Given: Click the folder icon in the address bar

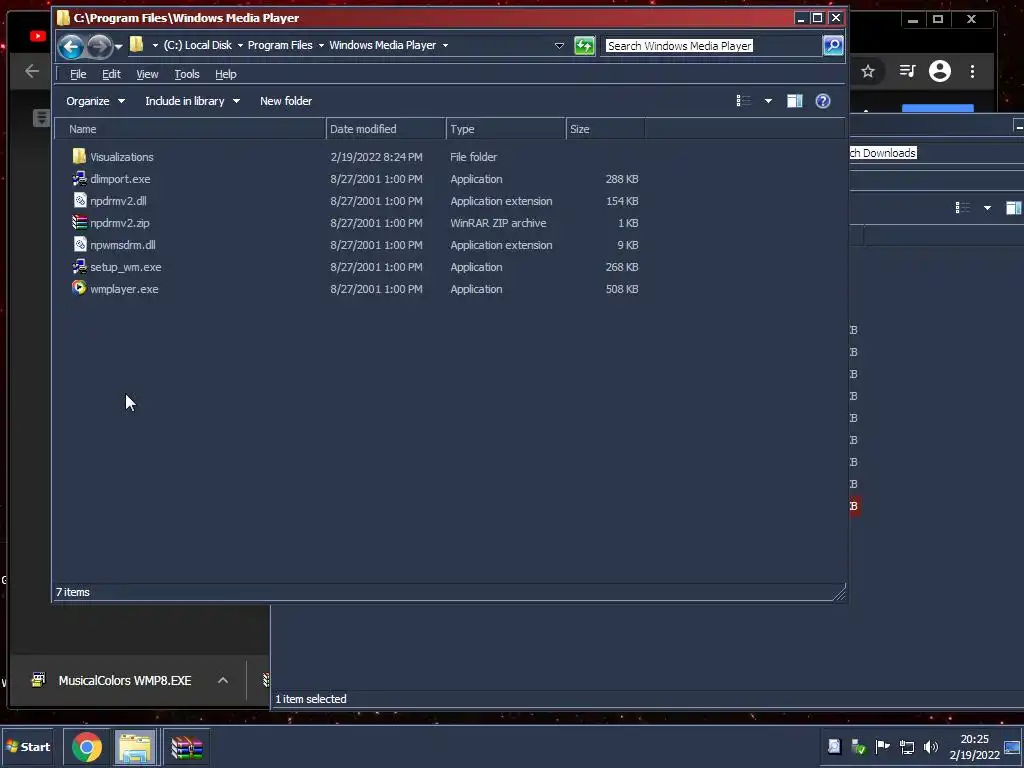Looking at the screenshot, I should click(x=136, y=44).
